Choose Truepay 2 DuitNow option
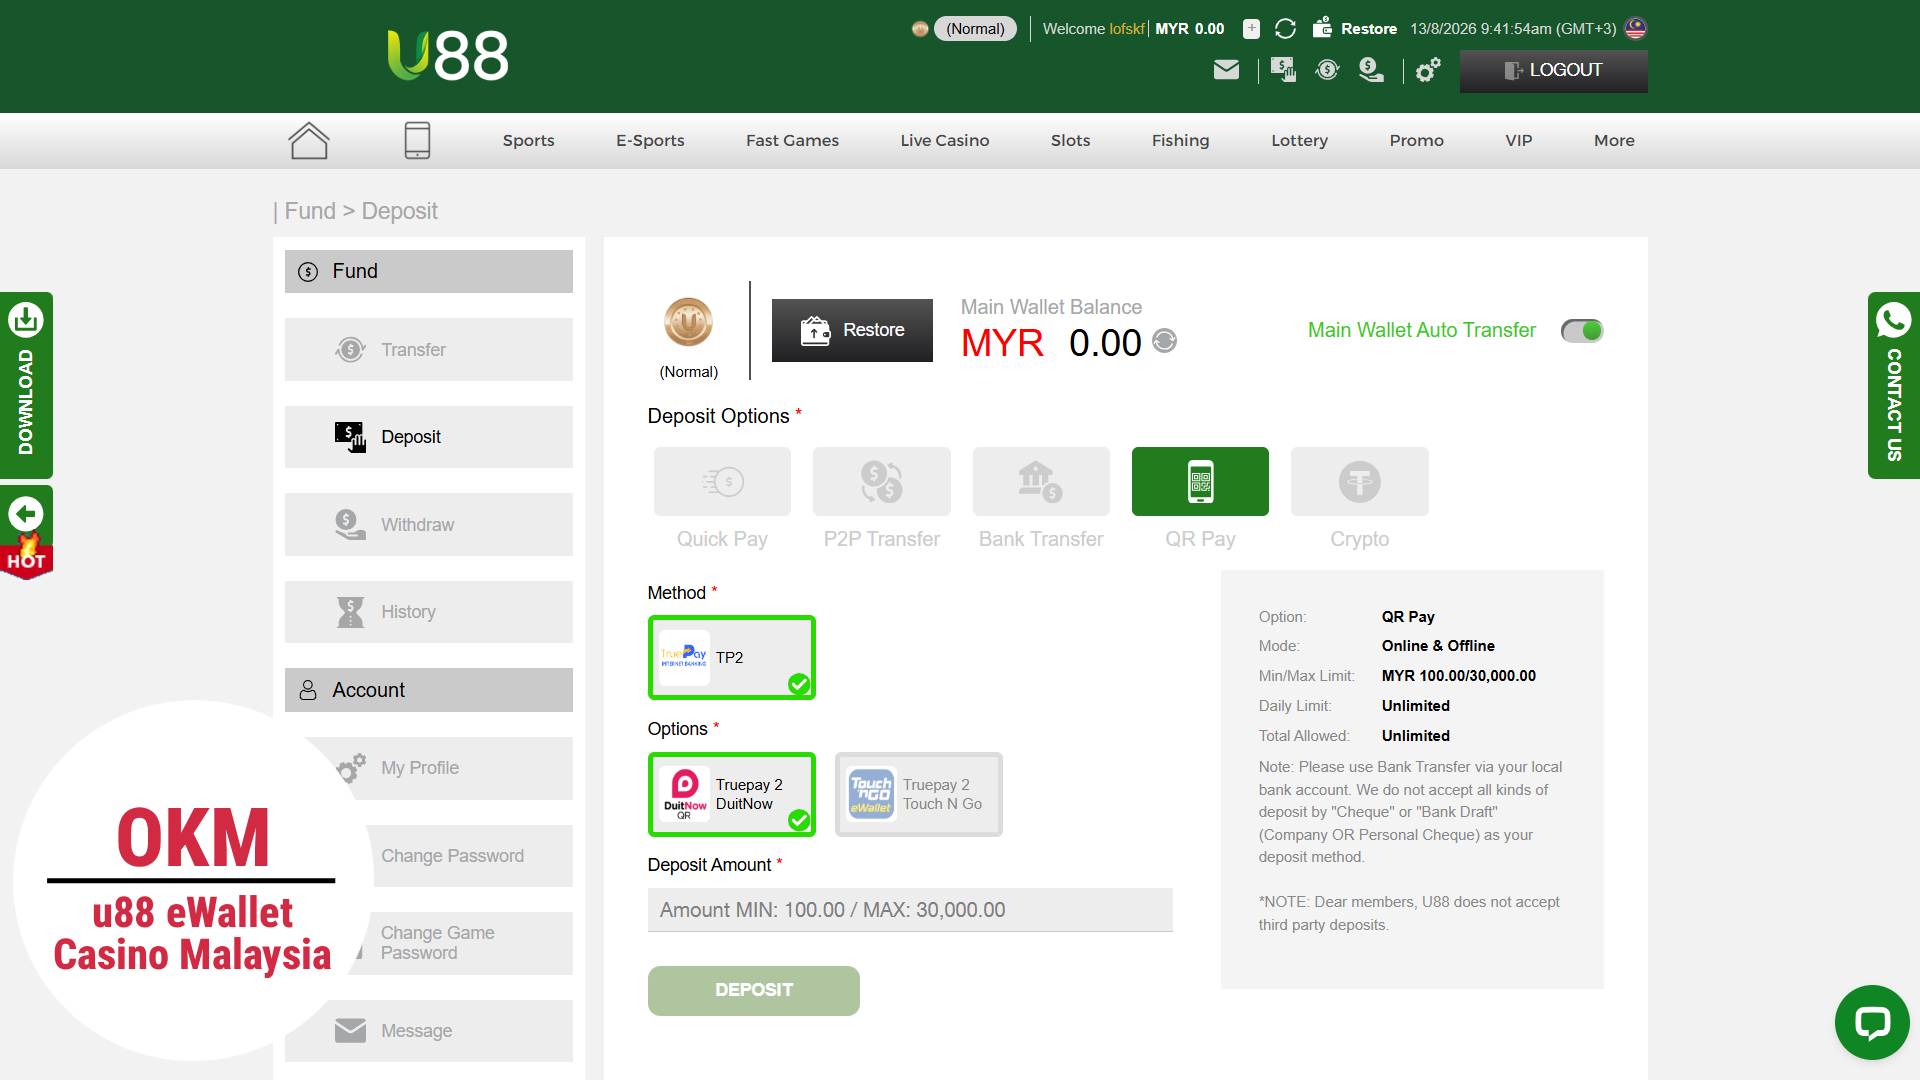Screen dimensions: 1920x1080 732,794
